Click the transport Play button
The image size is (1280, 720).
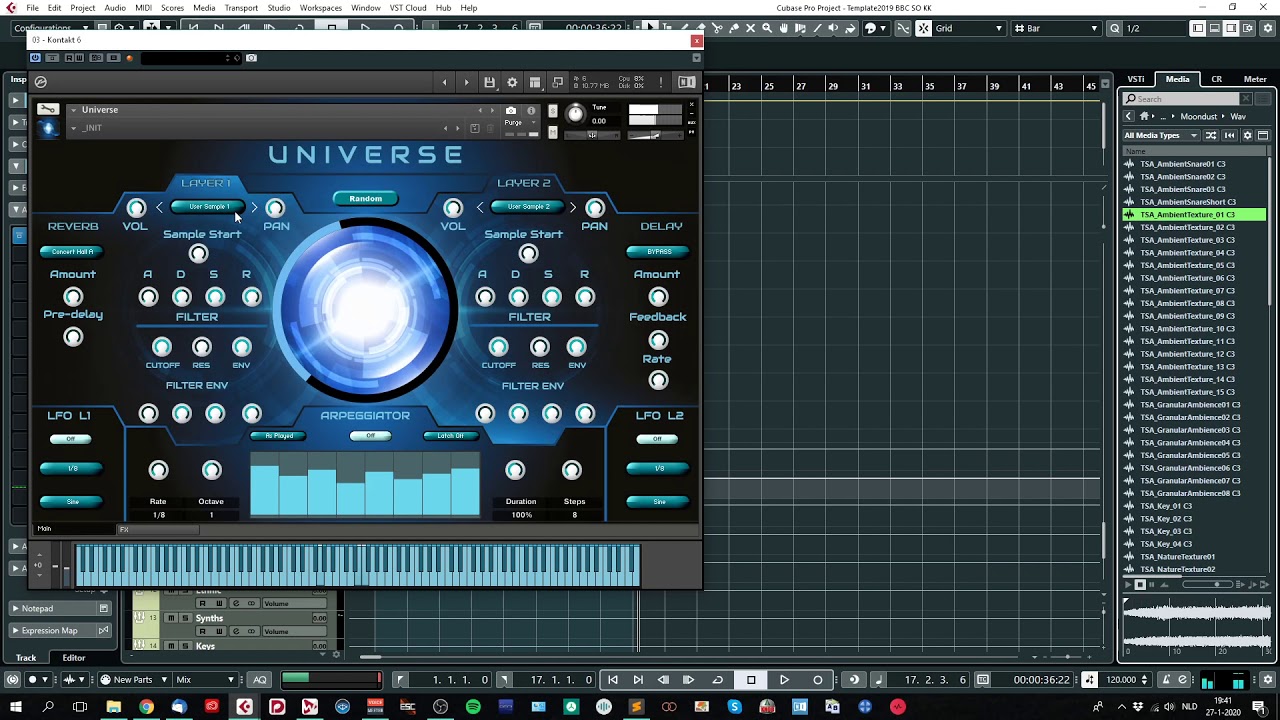point(784,680)
